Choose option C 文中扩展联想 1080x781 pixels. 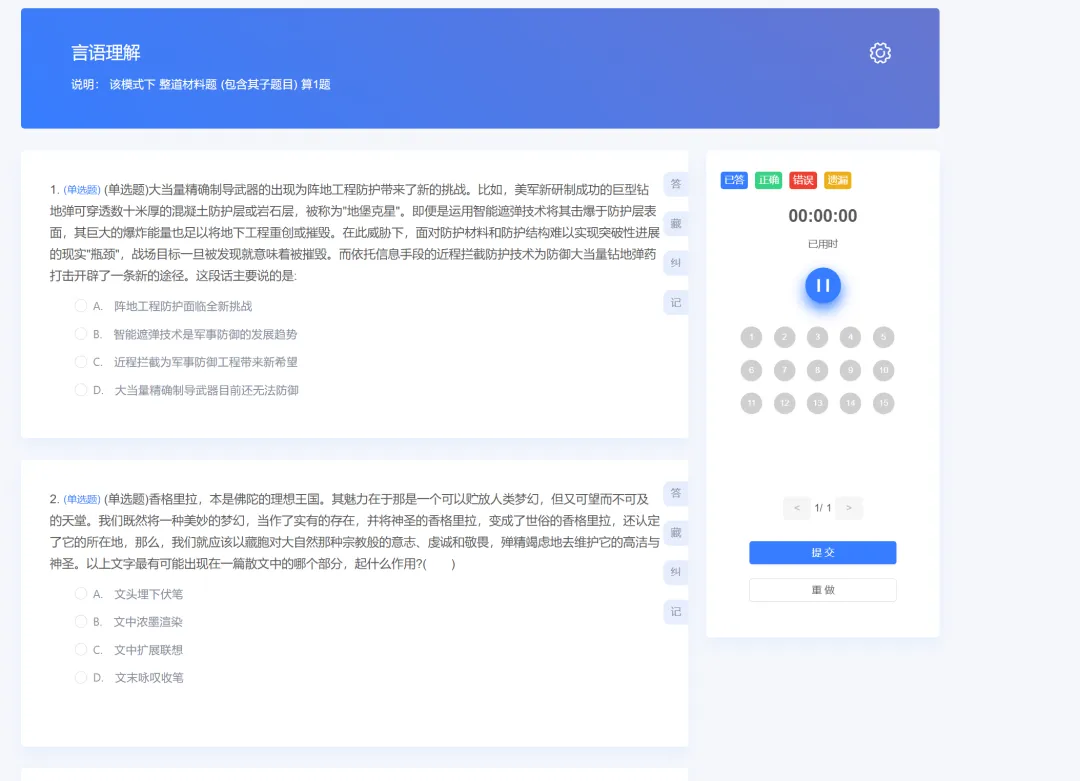129,649
